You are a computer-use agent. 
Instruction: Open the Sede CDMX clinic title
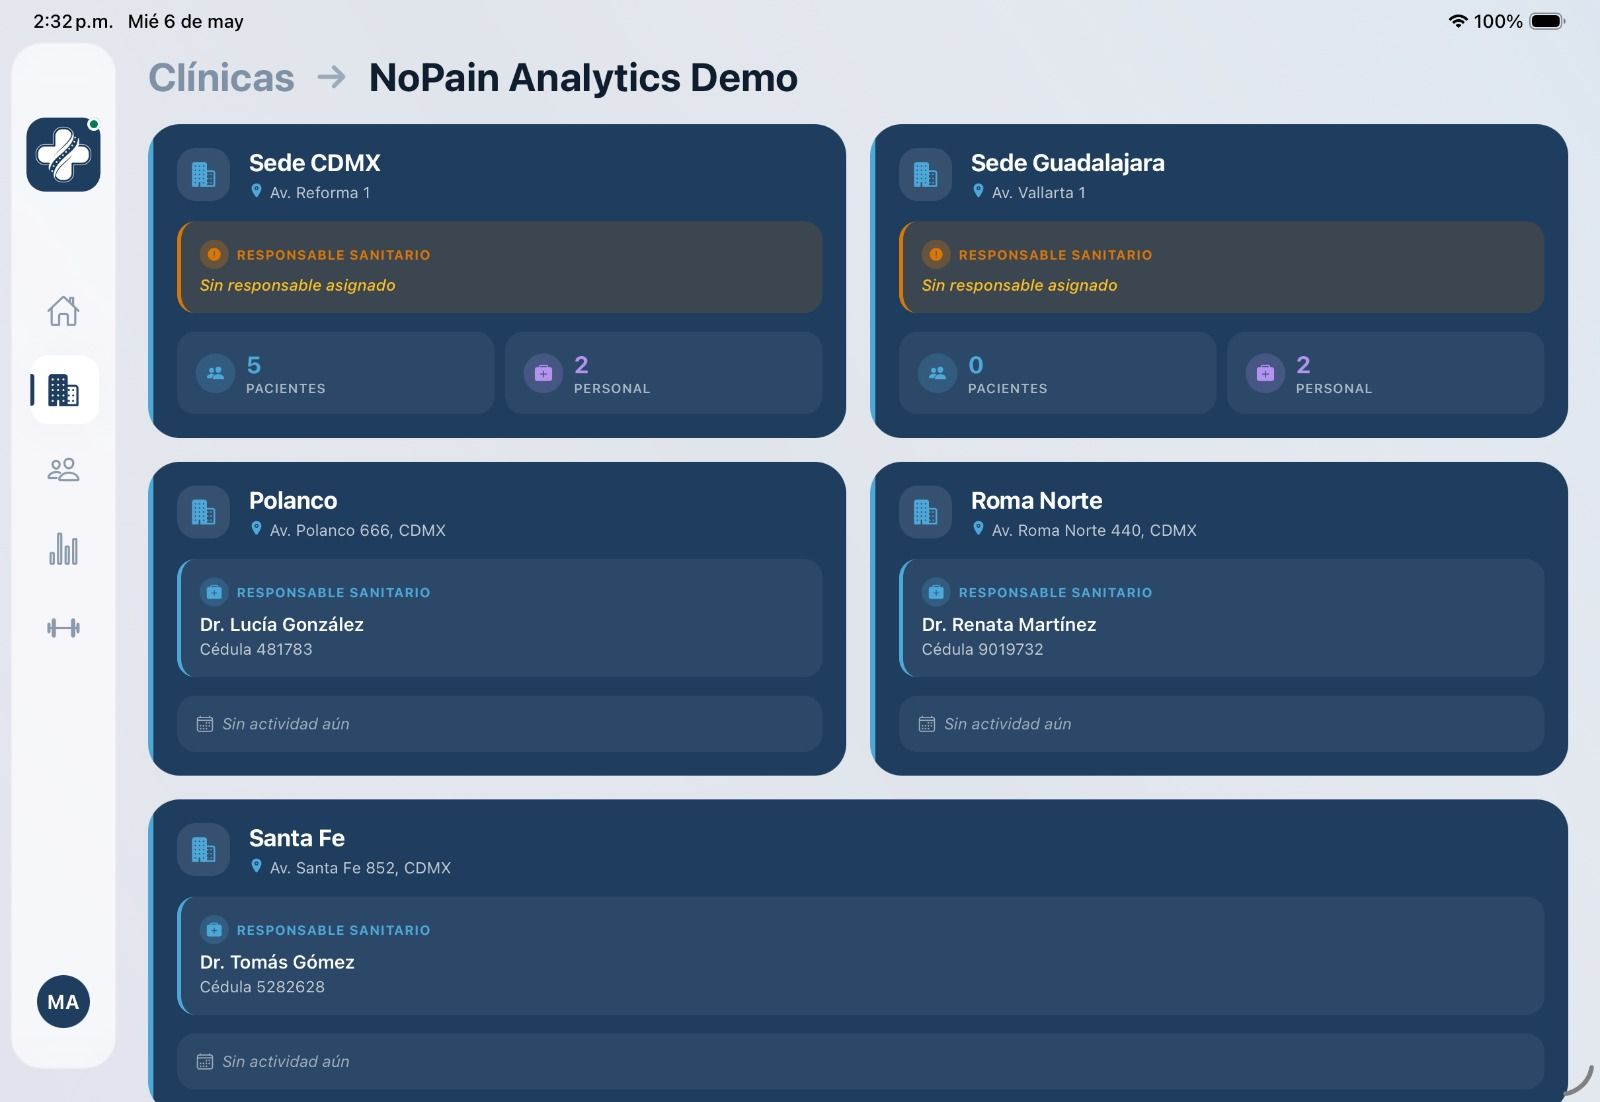[315, 163]
